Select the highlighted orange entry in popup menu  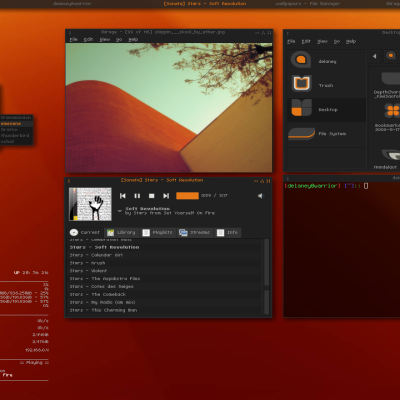16,124
